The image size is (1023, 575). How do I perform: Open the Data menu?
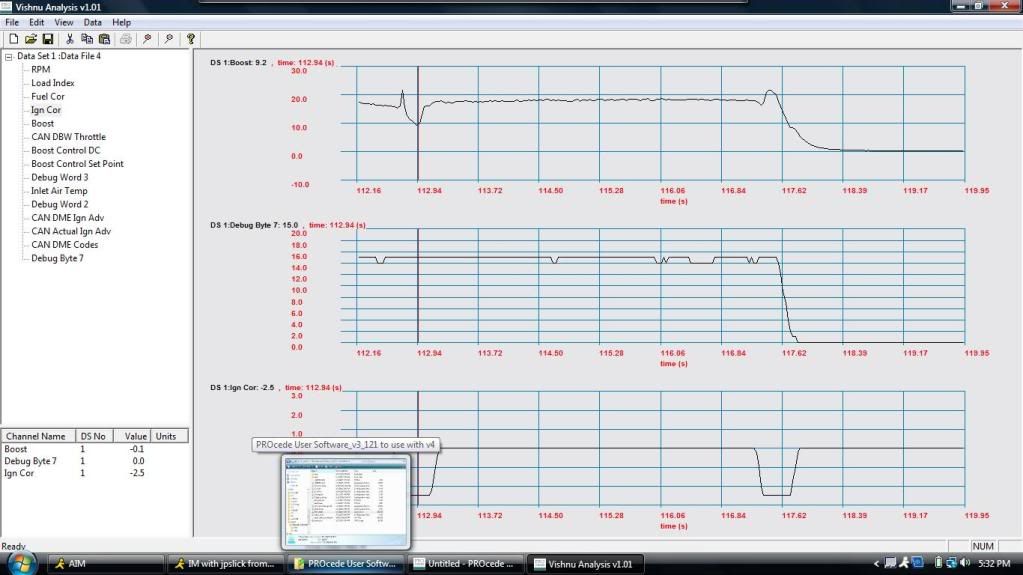point(93,22)
